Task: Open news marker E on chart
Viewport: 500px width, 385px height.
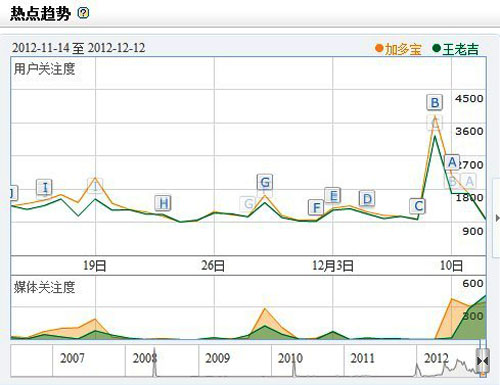Action: point(333,196)
